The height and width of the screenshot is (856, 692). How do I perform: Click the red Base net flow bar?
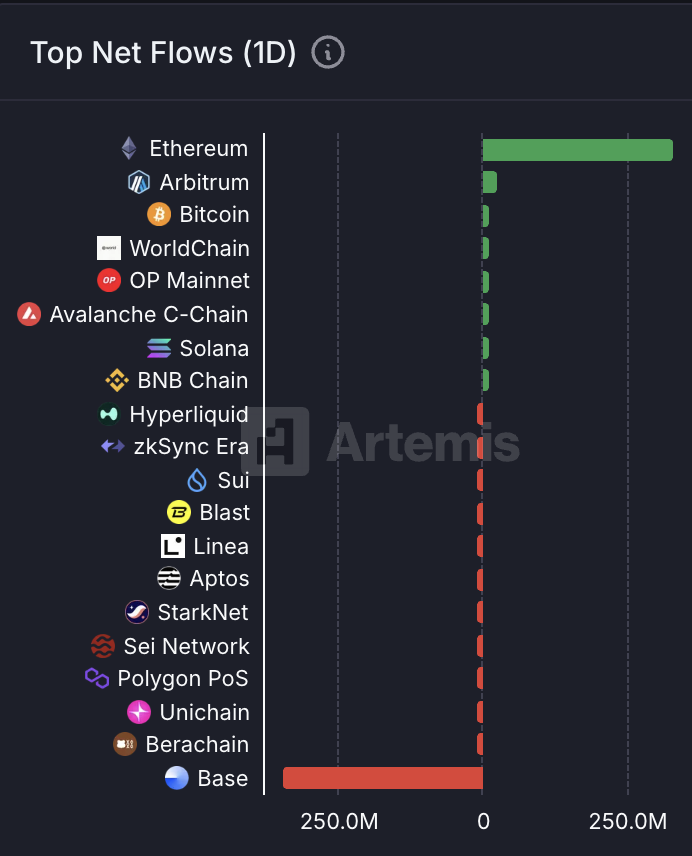pyautogui.click(x=383, y=778)
